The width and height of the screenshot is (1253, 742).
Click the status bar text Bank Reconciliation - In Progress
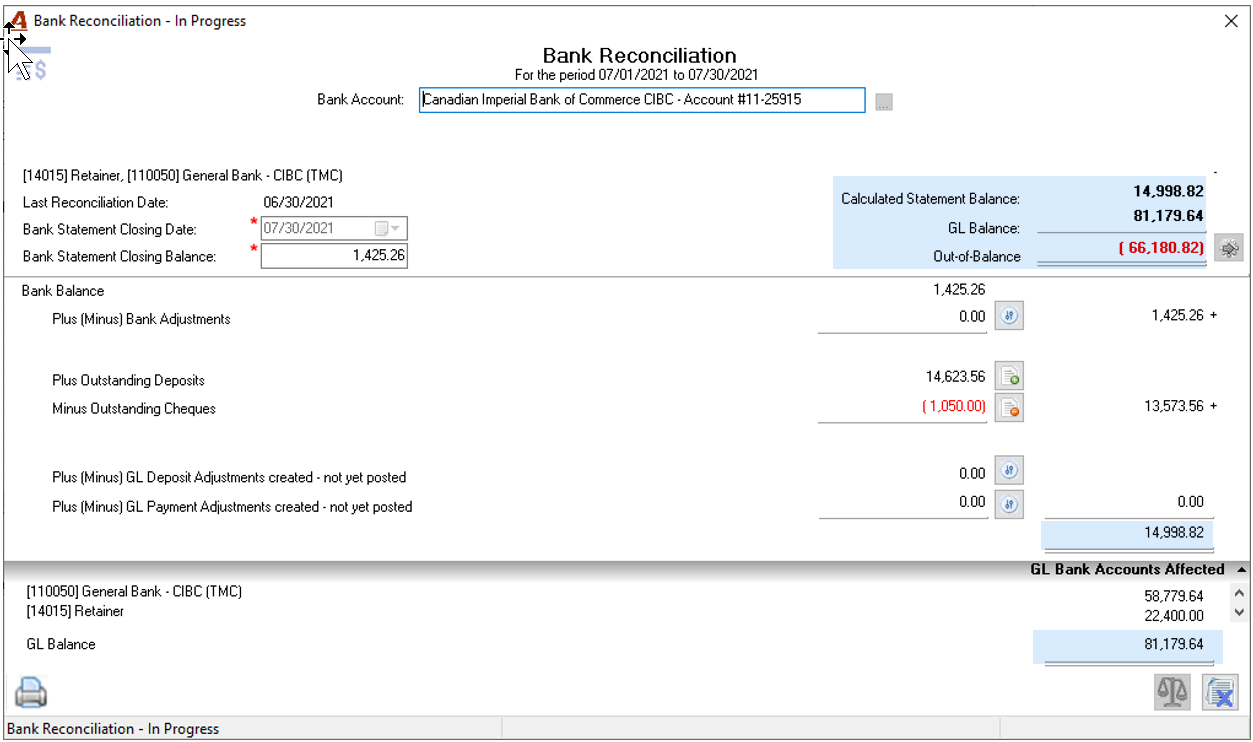coord(113,729)
